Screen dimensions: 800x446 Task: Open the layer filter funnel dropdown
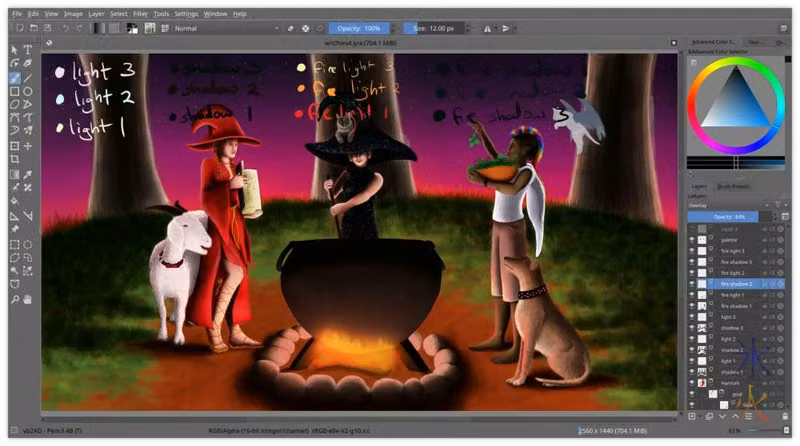tap(779, 205)
